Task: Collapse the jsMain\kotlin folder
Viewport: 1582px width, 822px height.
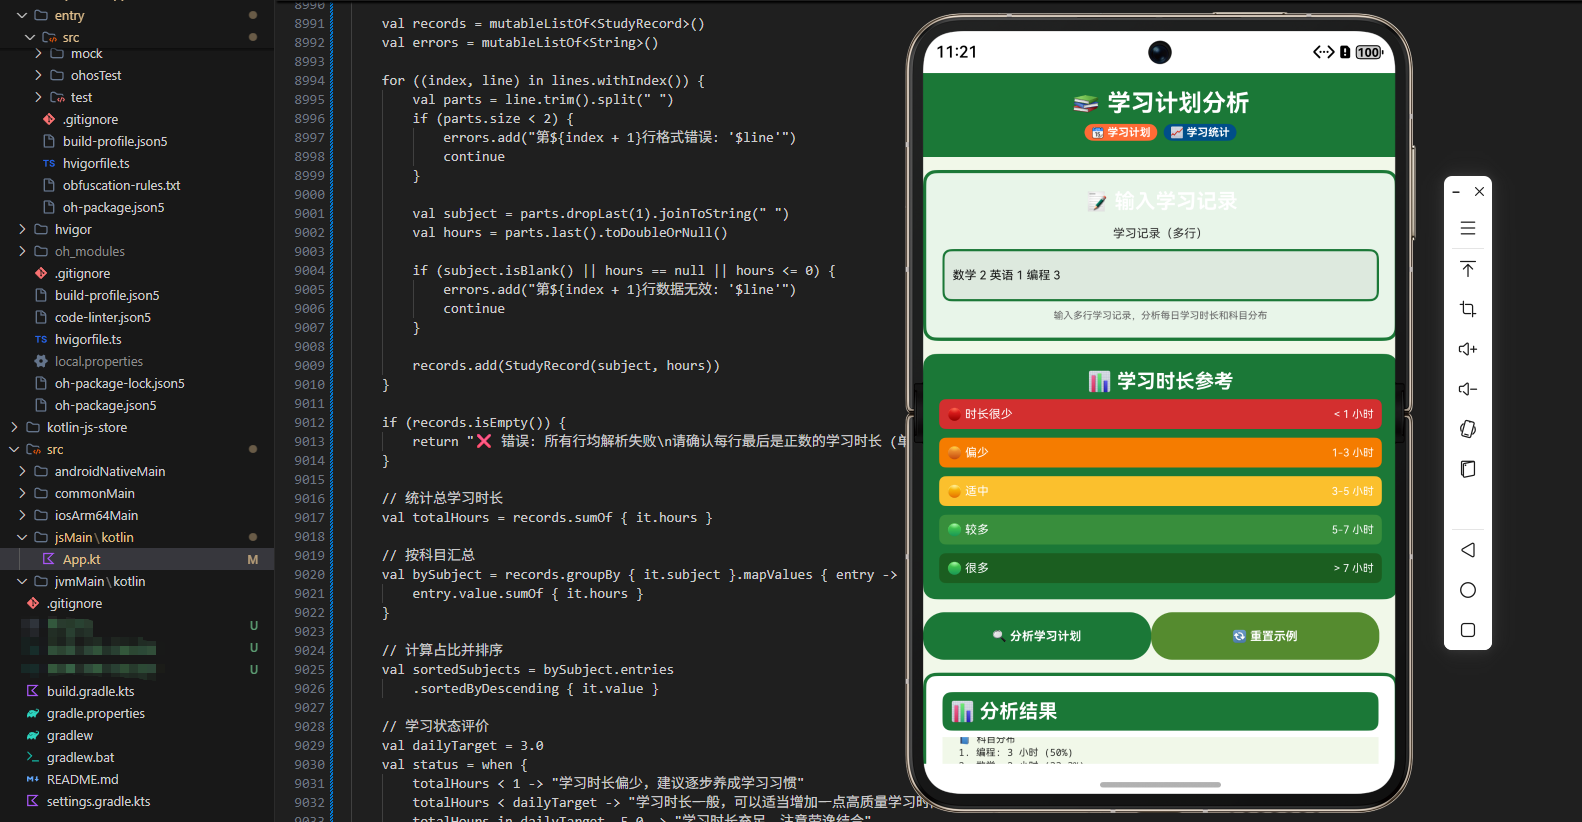Action: (22, 537)
